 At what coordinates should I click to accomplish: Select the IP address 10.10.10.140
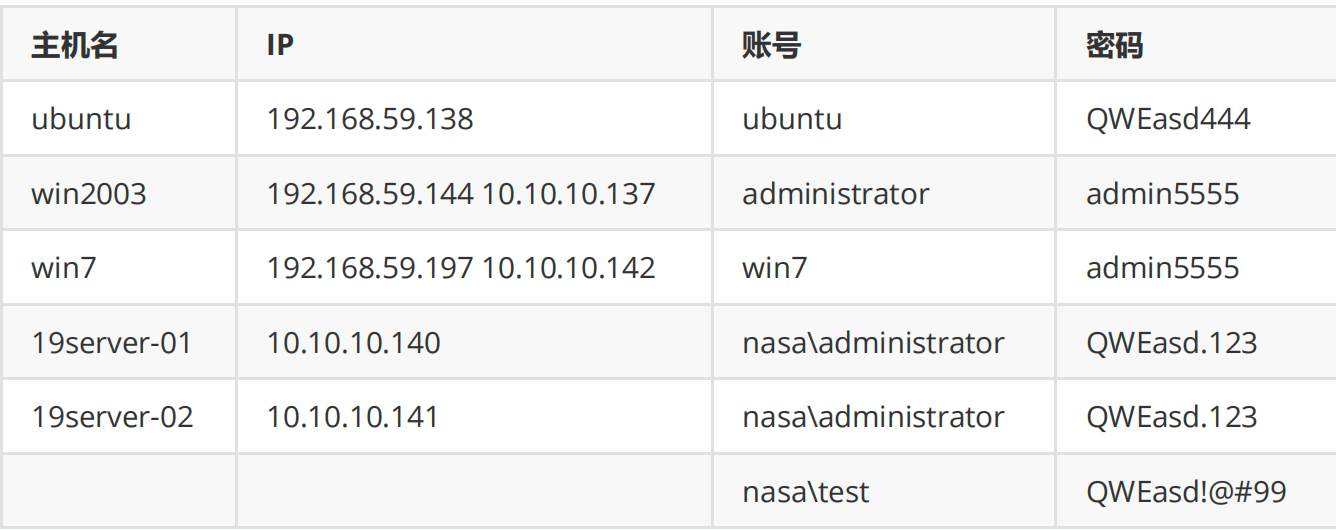(x=353, y=343)
